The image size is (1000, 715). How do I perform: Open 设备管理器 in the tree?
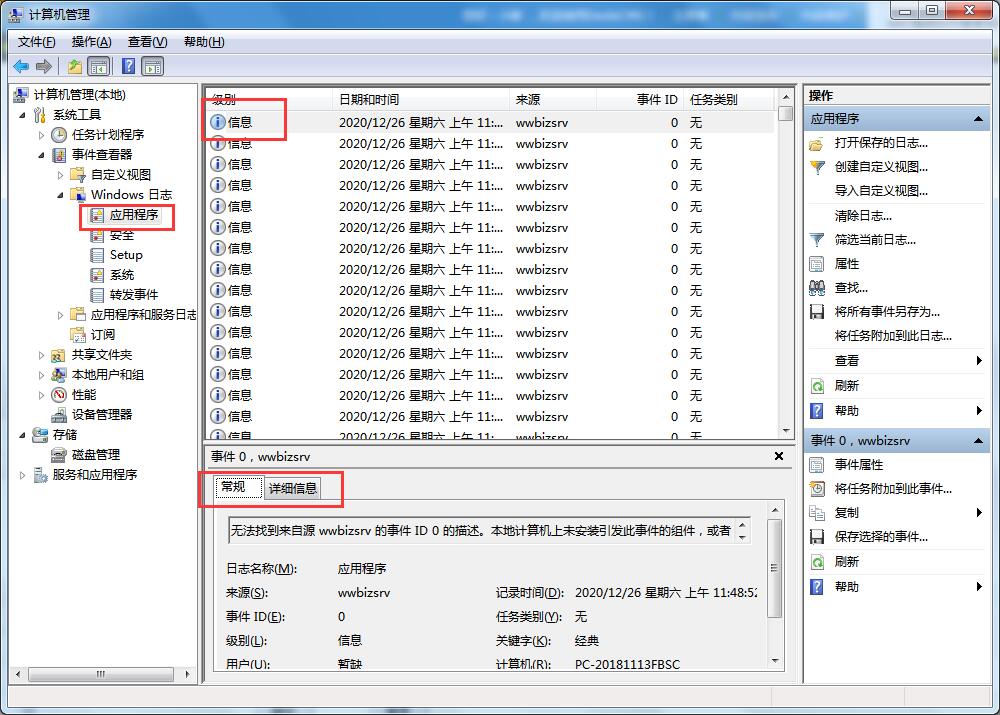(x=102, y=415)
